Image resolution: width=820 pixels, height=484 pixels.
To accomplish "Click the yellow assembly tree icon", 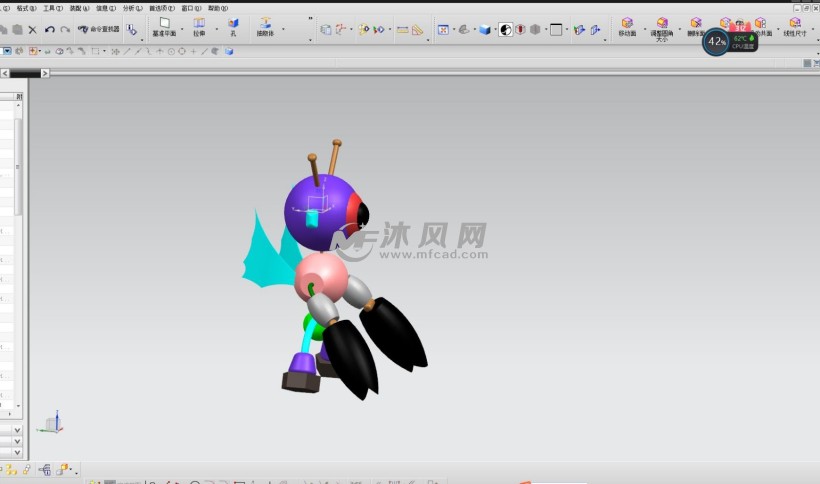I will pyautogui.click(x=11, y=470).
